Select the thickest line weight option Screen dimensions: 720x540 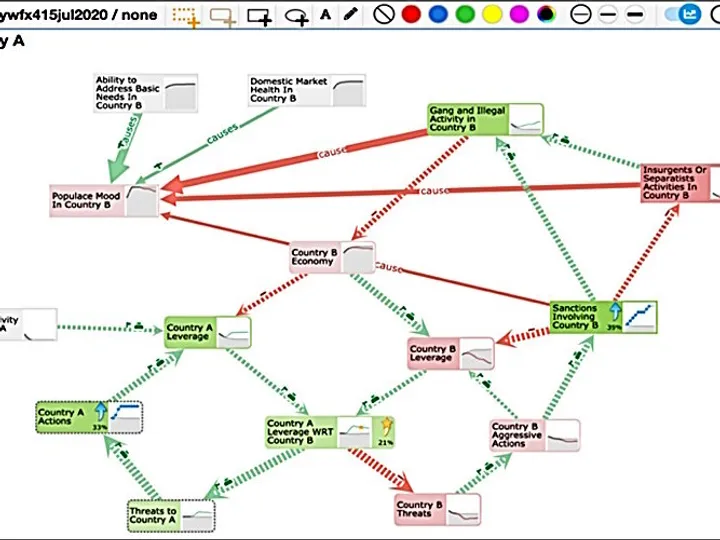click(x=634, y=15)
